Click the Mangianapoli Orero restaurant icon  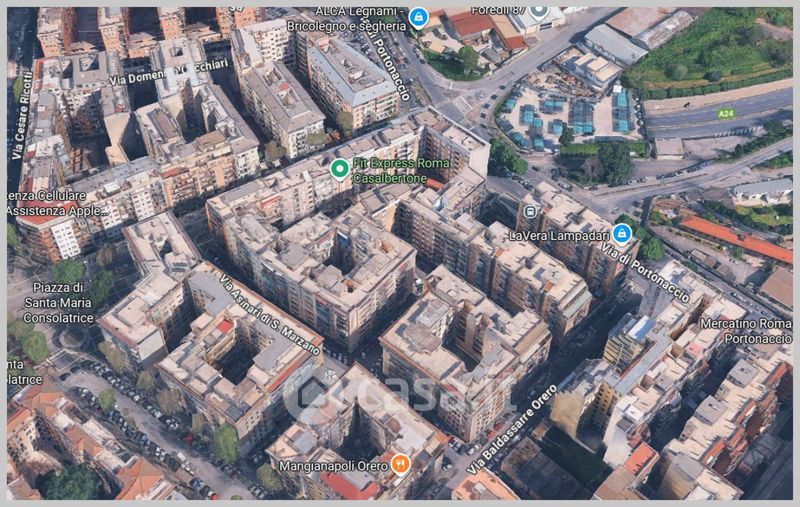coord(400,463)
